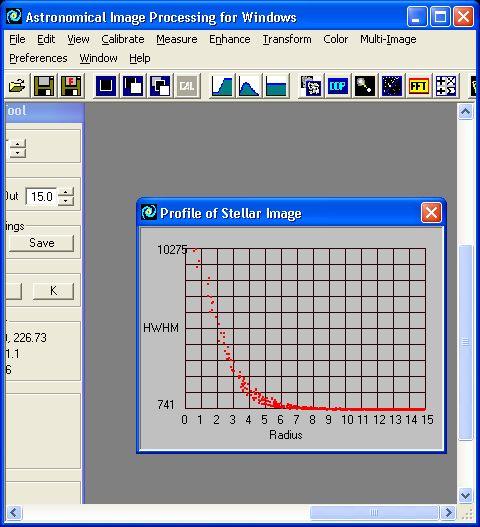Click the Save button in the tool panel
The image size is (480, 527).
click(x=41, y=243)
